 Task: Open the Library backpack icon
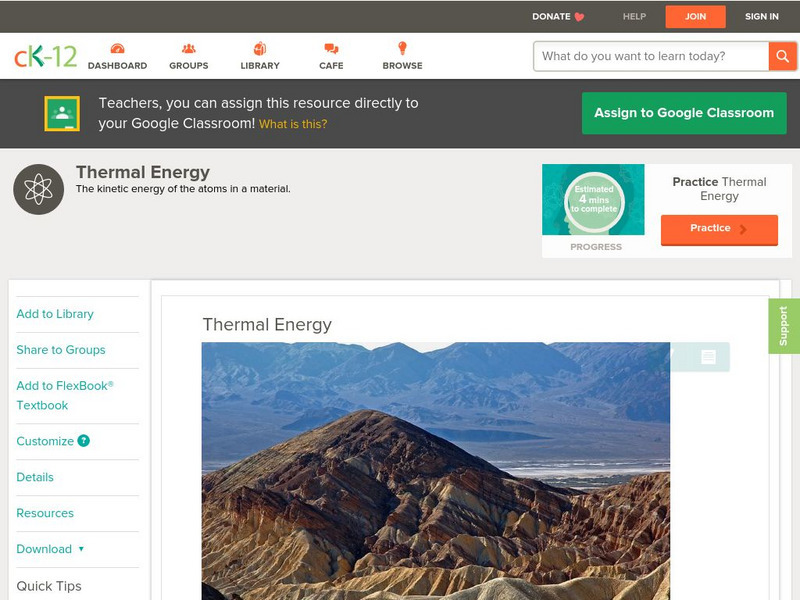pyautogui.click(x=260, y=47)
